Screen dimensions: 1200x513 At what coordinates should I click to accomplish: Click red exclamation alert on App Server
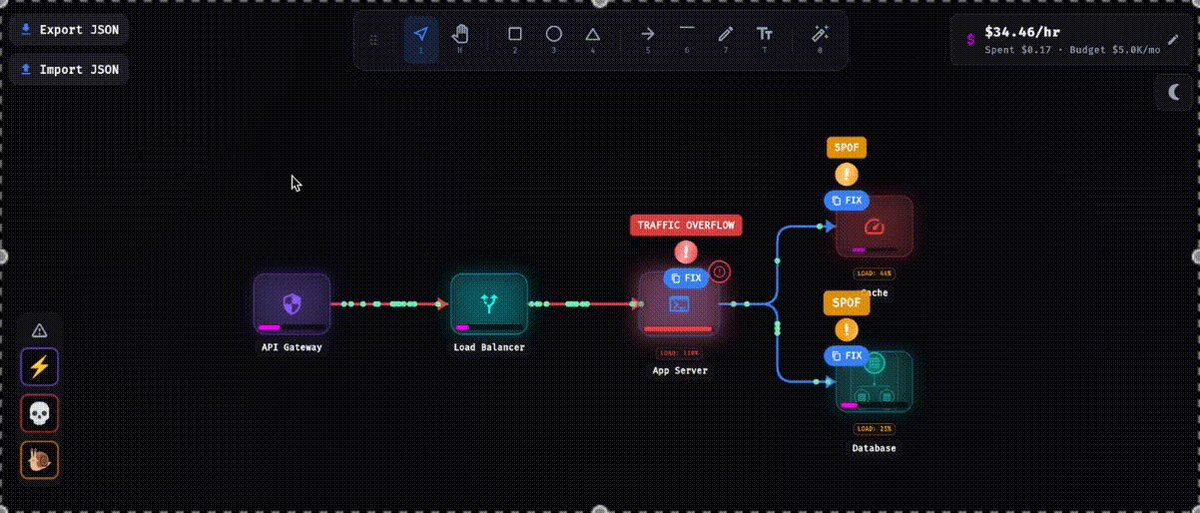[x=685, y=252]
